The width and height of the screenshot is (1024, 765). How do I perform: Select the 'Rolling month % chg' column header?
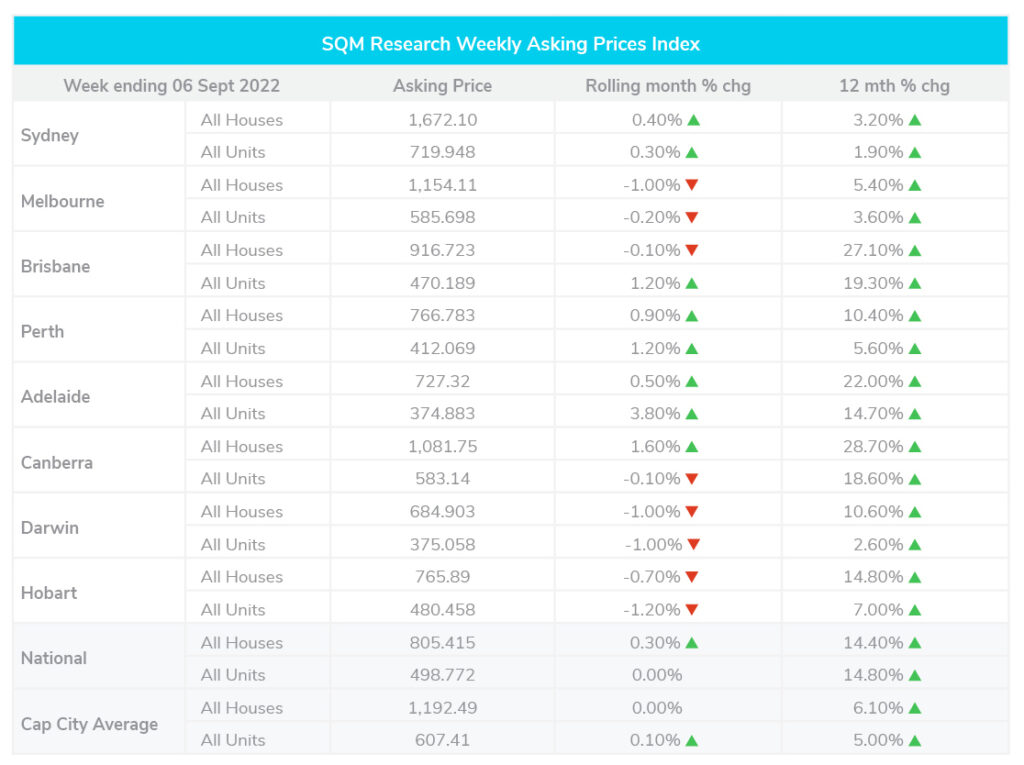click(668, 86)
